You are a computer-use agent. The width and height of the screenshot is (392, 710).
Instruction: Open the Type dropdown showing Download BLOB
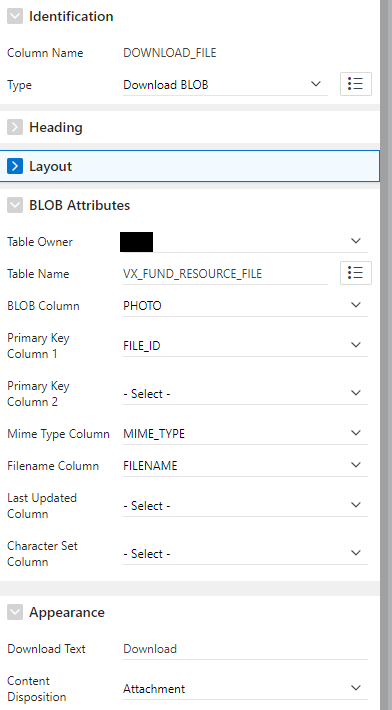[225, 85]
